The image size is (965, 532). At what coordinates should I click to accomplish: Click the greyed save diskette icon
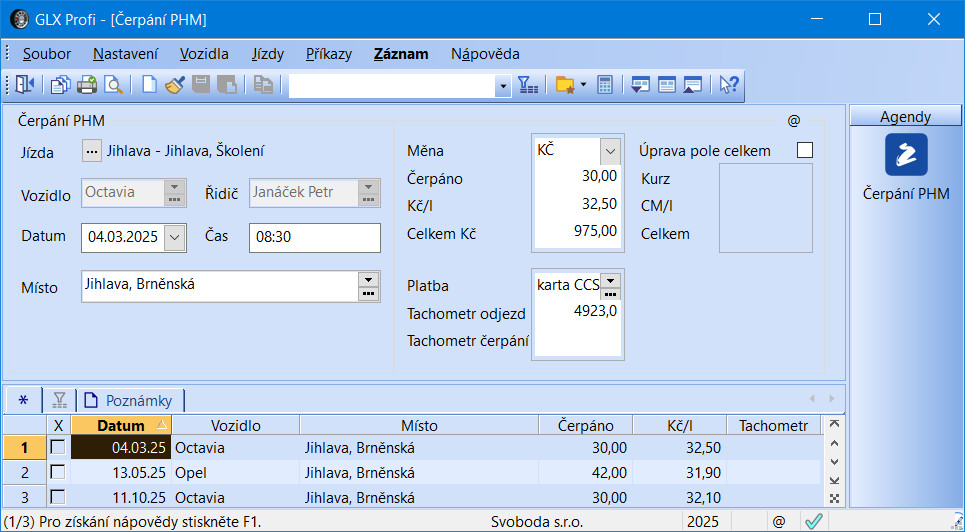201,85
